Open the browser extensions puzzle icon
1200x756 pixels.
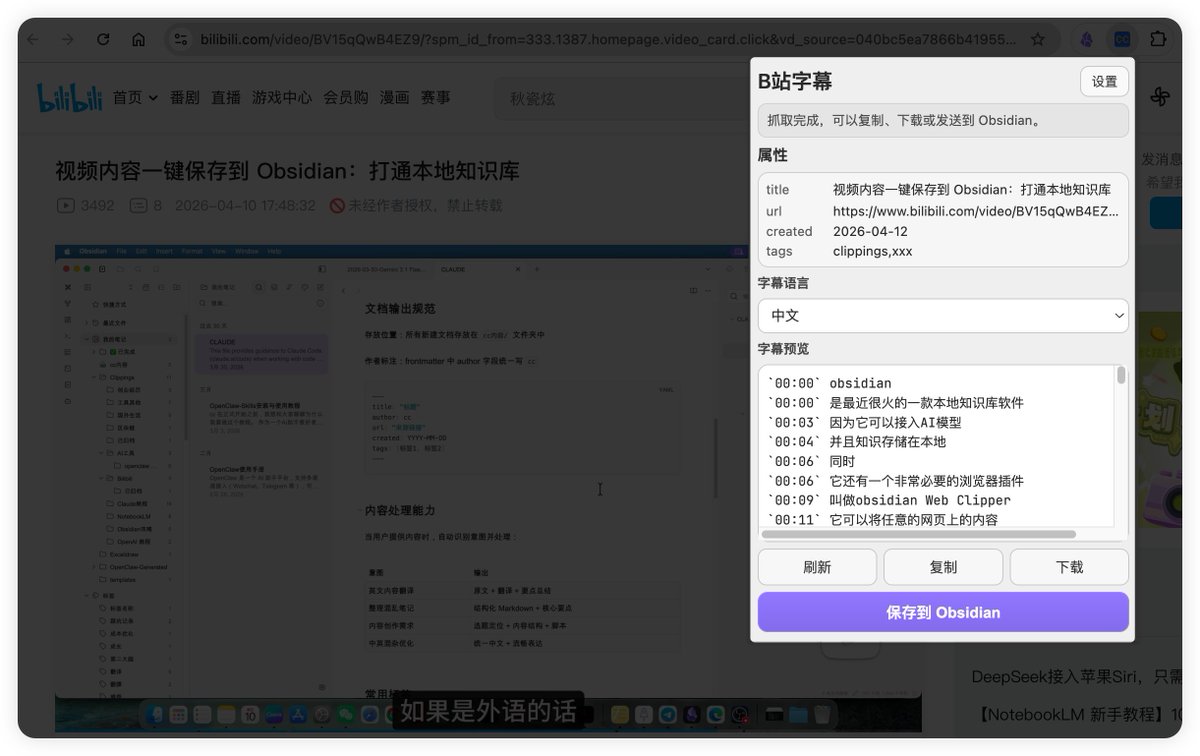coord(1158,39)
